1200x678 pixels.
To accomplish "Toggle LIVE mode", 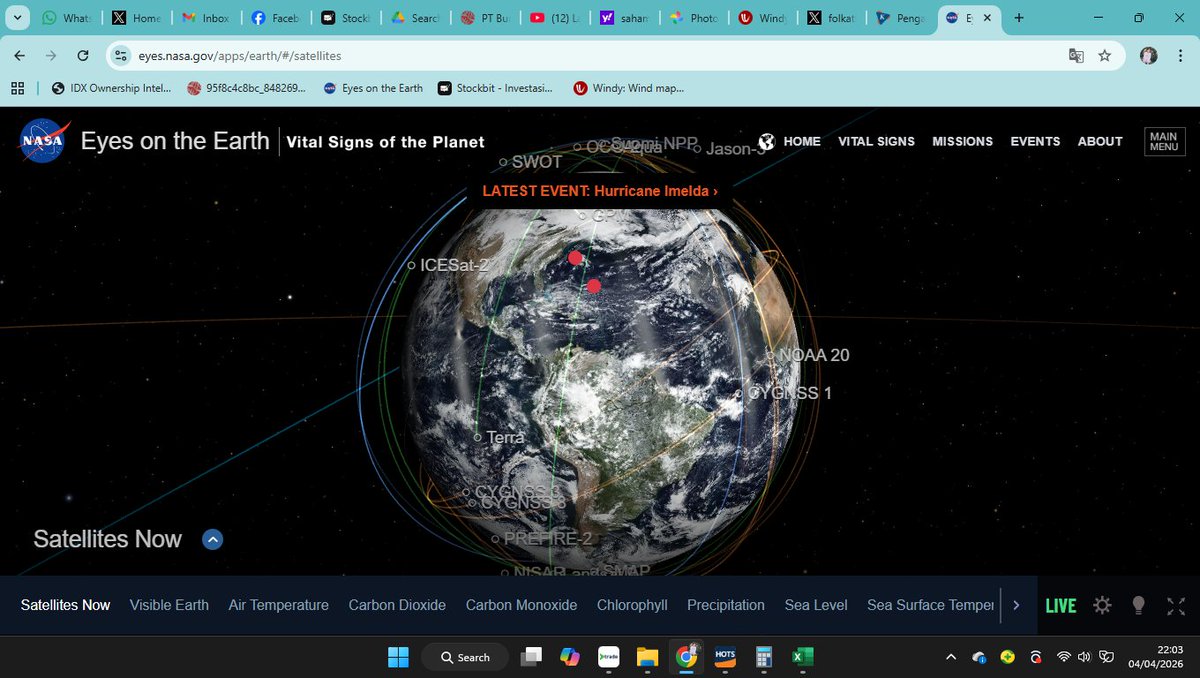I will pyautogui.click(x=1061, y=605).
